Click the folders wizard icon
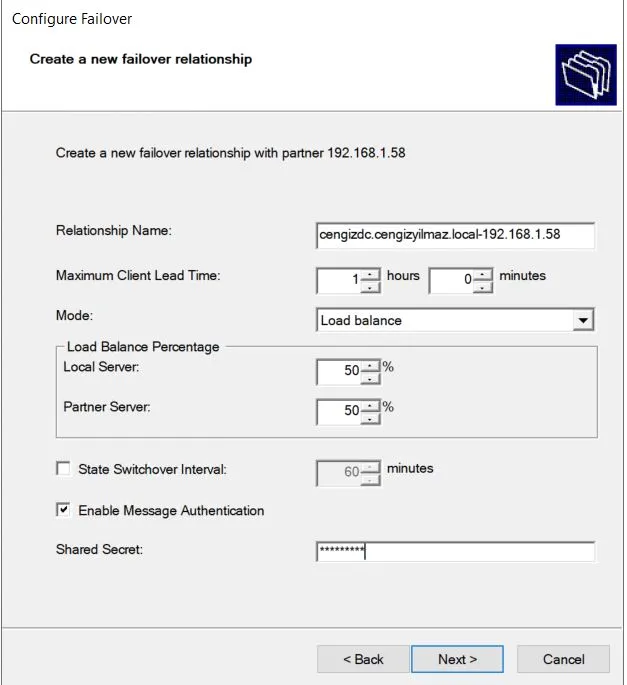Screen dimensions: 627x685 (x=586, y=75)
